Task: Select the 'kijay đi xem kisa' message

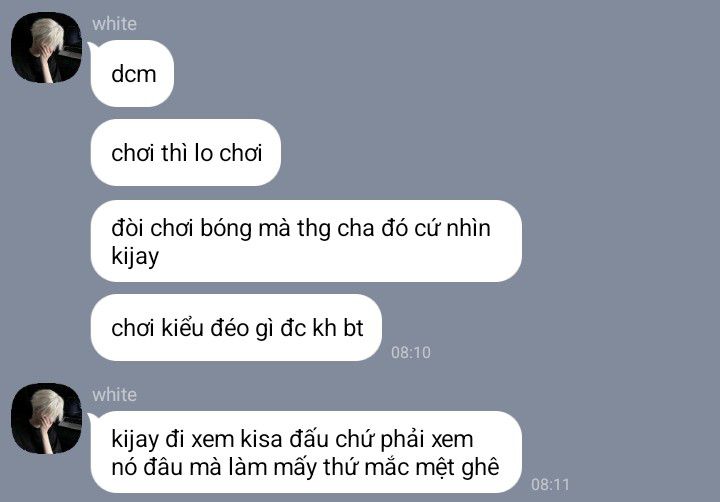Action: (306, 452)
